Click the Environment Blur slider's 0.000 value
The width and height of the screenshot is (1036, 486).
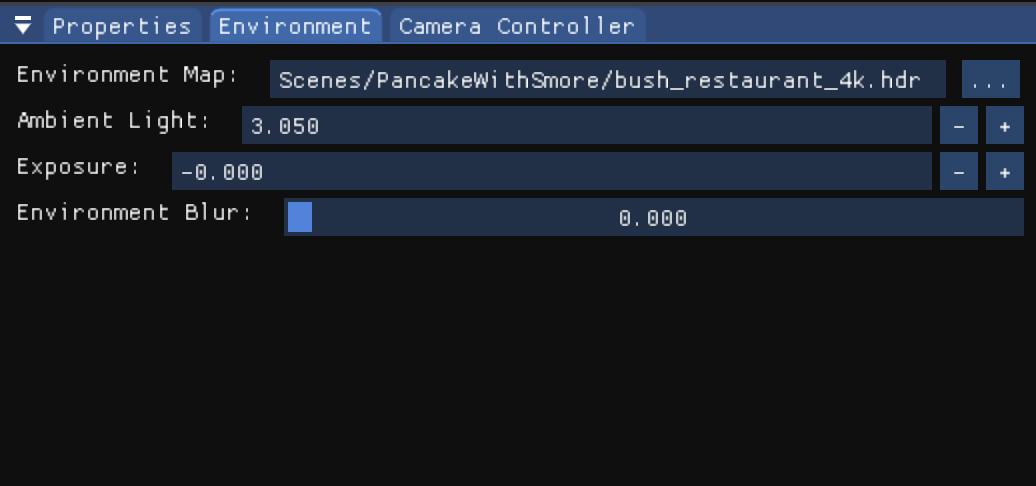tap(652, 218)
